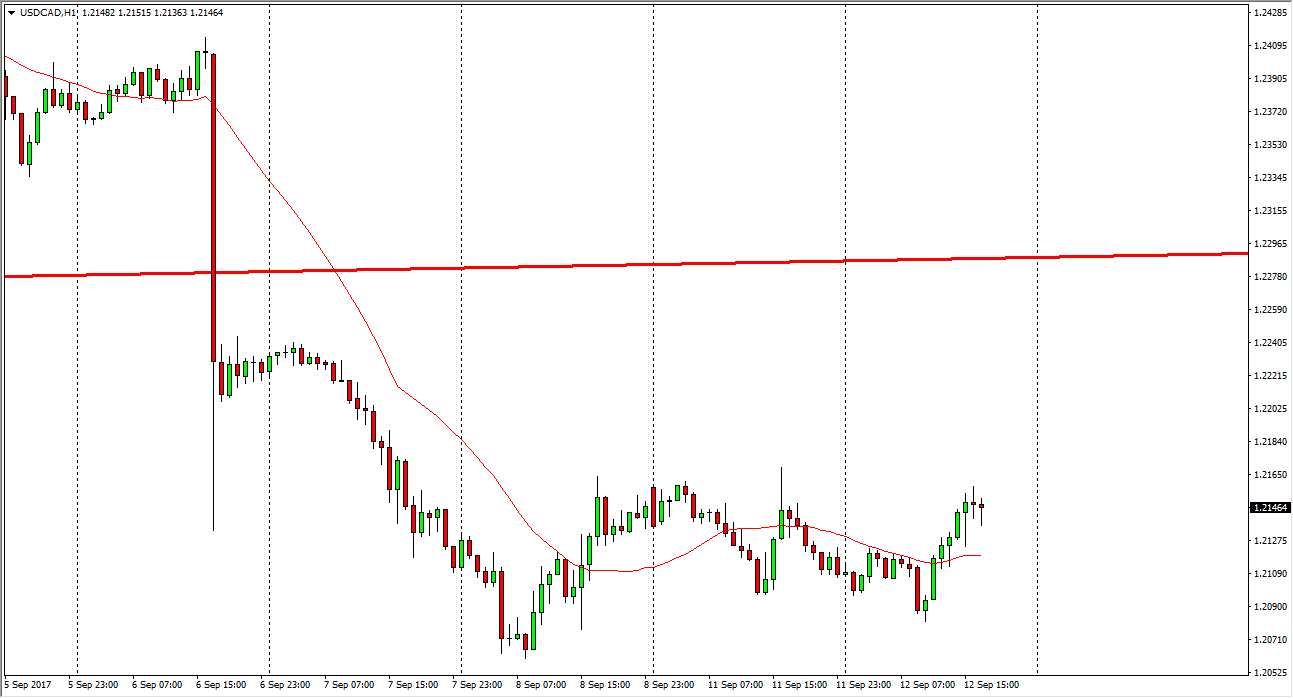Select the thick red horizontal moving average line
The height and width of the screenshot is (698, 1293).
(640, 265)
